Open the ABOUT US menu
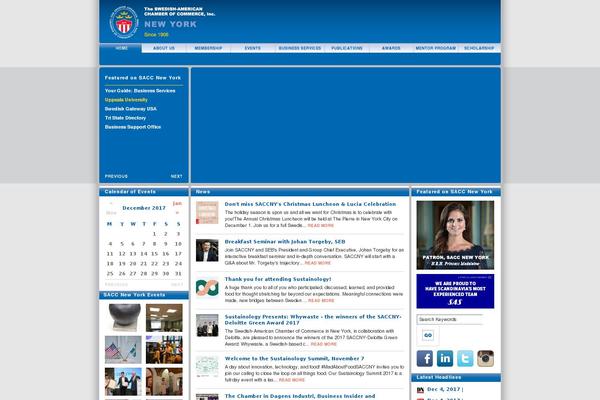The image size is (600, 400). pyautogui.click(x=164, y=48)
